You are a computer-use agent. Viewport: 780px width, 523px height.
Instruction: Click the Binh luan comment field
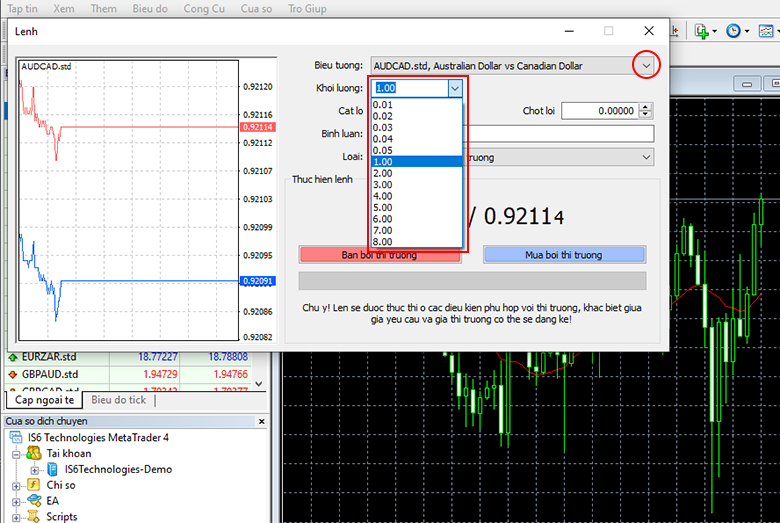558,133
